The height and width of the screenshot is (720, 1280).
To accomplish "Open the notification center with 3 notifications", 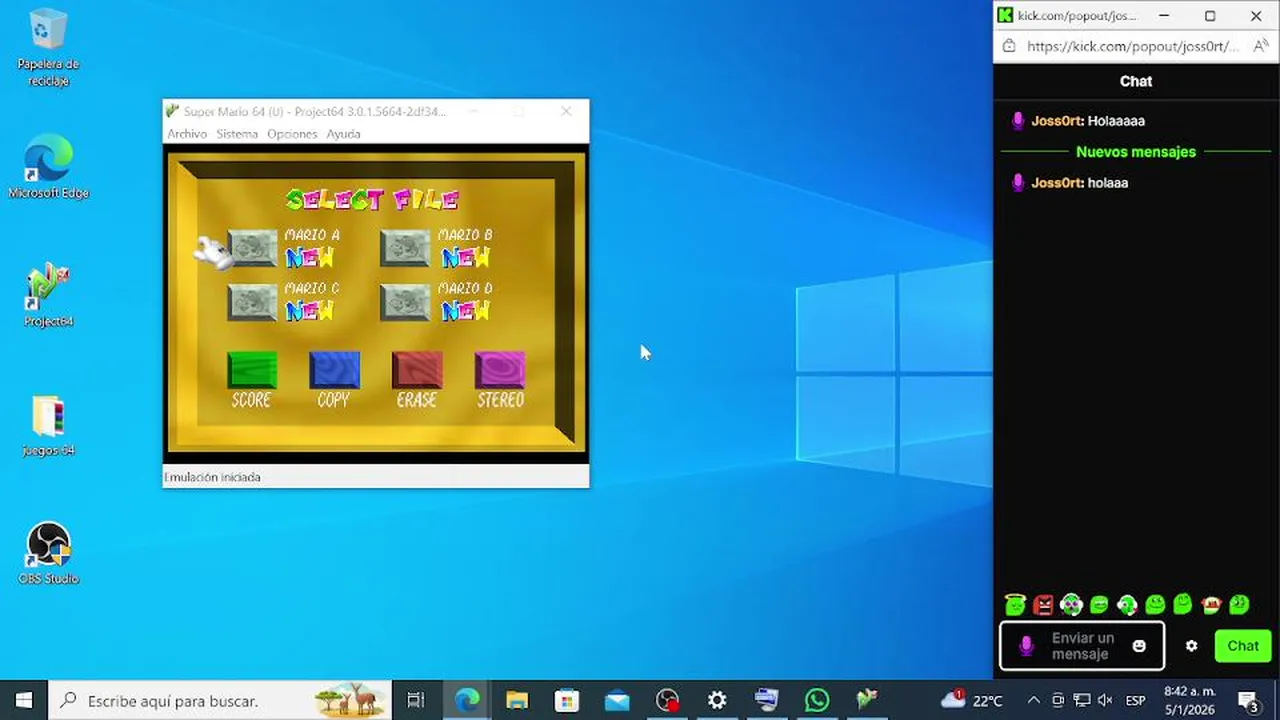I will (1248, 700).
